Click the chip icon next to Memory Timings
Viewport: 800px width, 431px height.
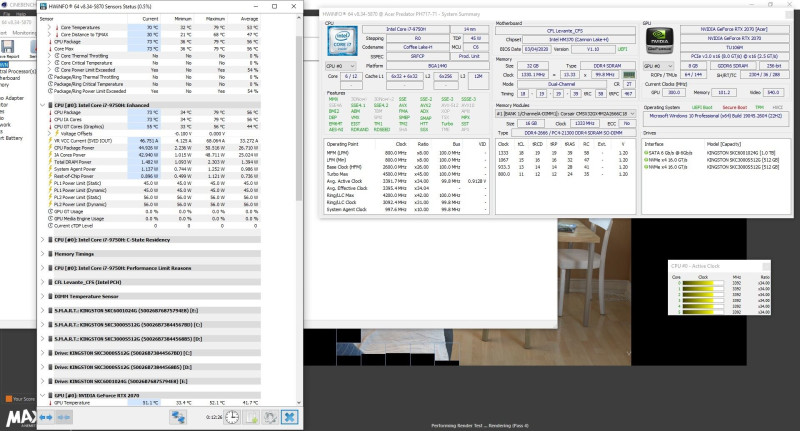pos(51,254)
